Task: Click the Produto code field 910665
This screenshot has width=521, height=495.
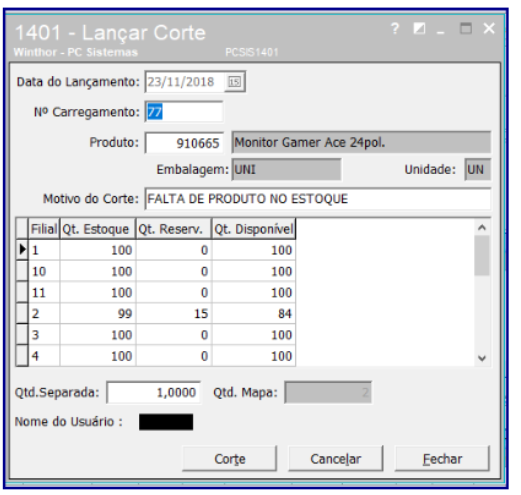Action: pos(184,143)
